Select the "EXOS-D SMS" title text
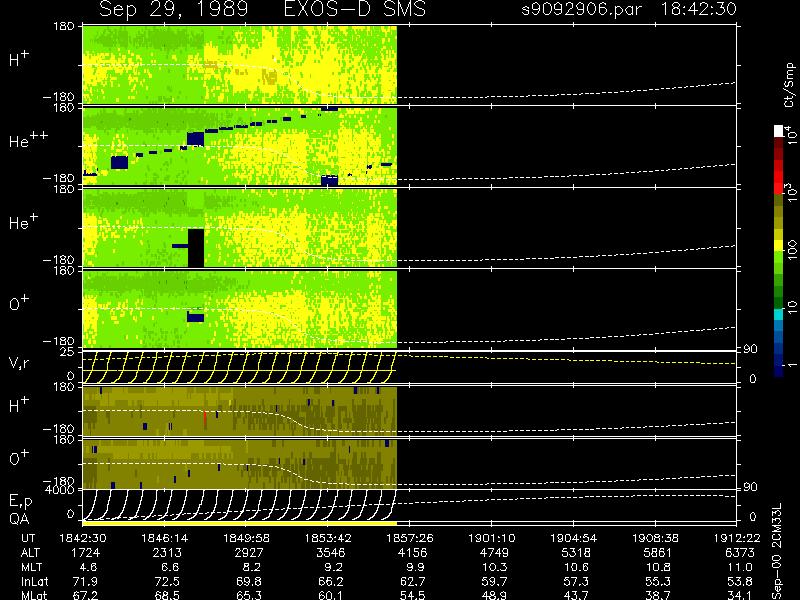This screenshot has height=600, width=800. pyautogui.click(x=355, y=9)
